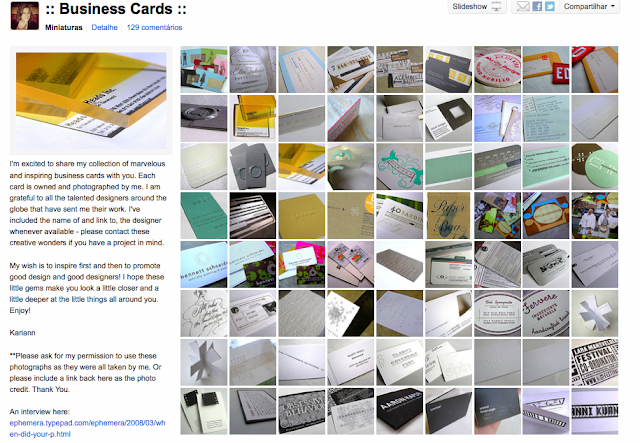Open the Ferrere handcrafted card thumbnail

click(546, 314)
